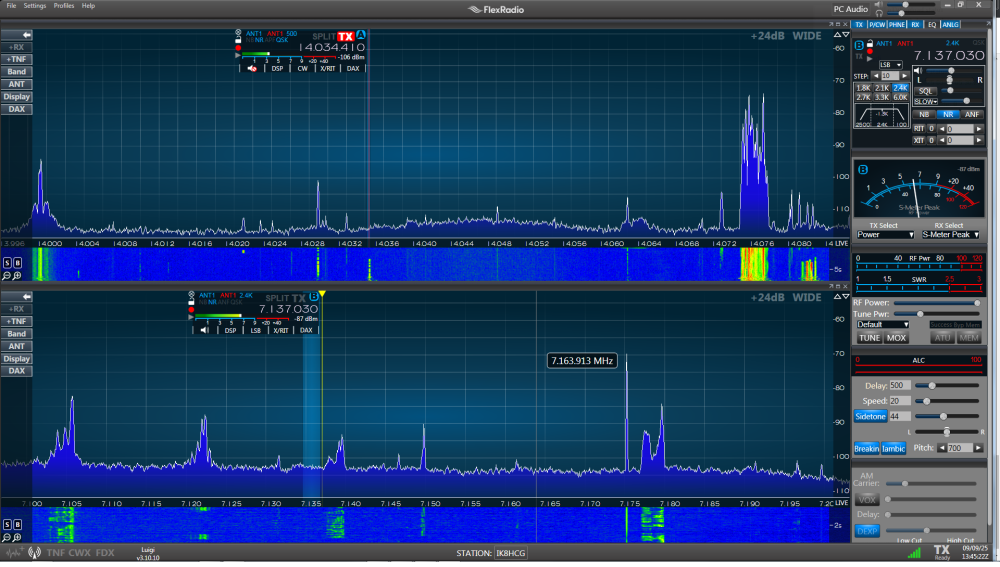Screen dimensions: 1000x567
Task: Click the antenna tower icon in status bar
Action: pyautogui.click(x=34, y=552)
